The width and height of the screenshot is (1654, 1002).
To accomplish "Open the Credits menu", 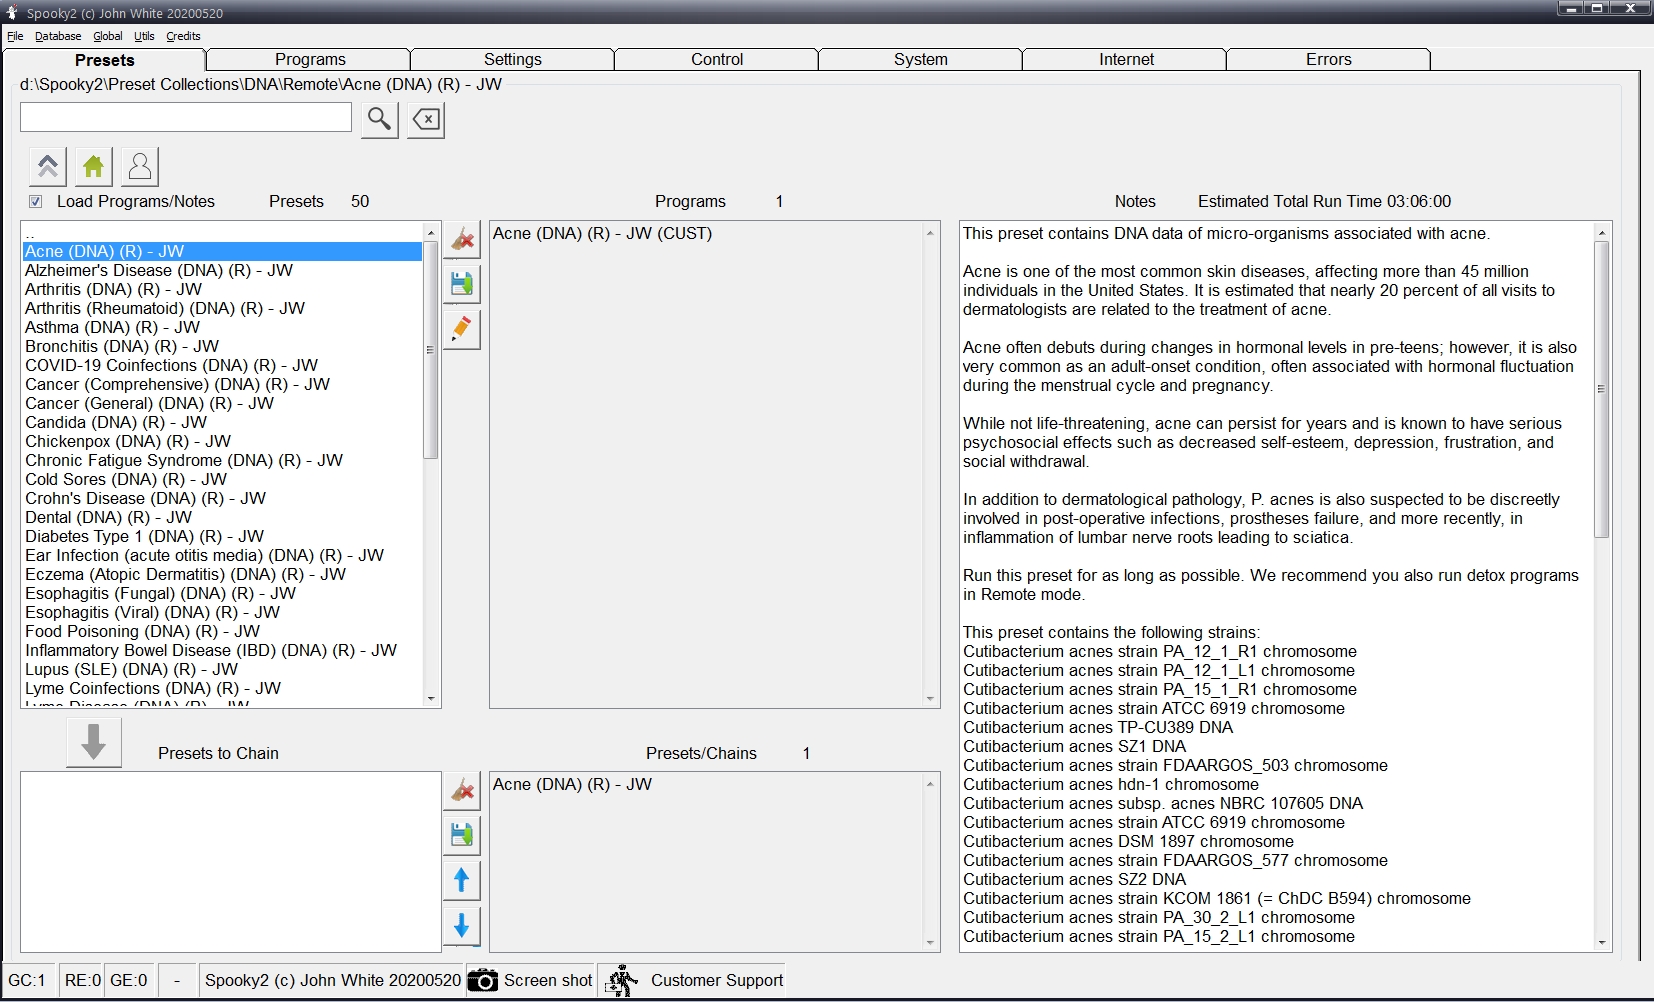I will click(x=183, y=36).
